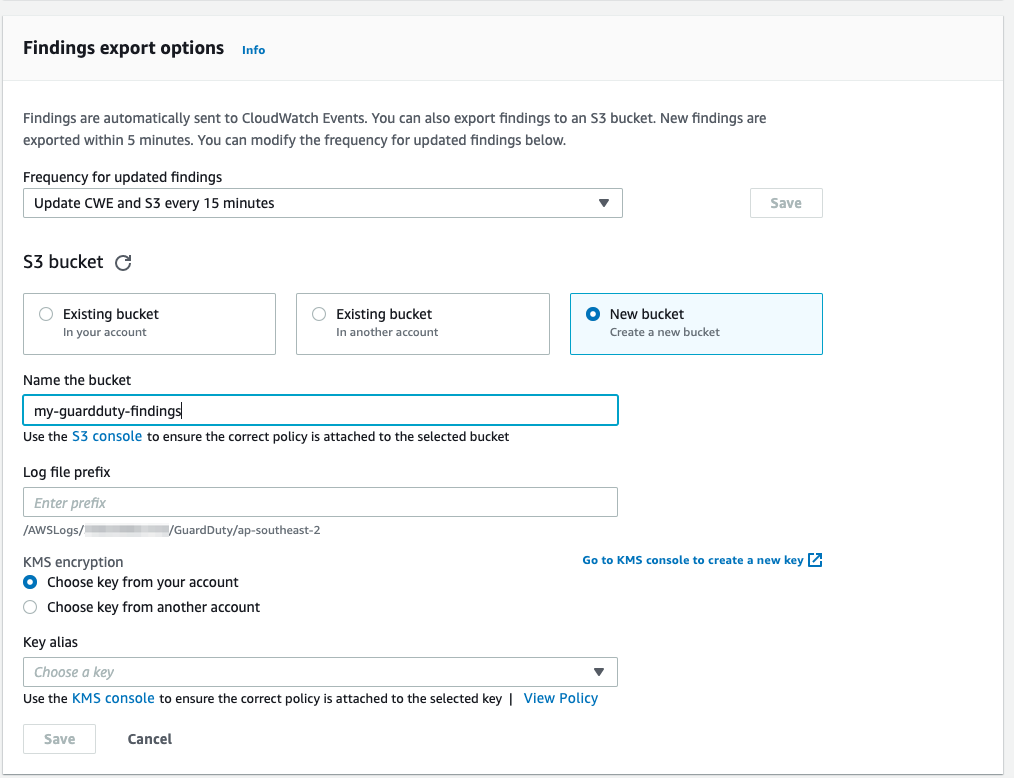Click the Log file prefix field
Image resolution: width=1014 pixels, height=778 pixels.
320,502
